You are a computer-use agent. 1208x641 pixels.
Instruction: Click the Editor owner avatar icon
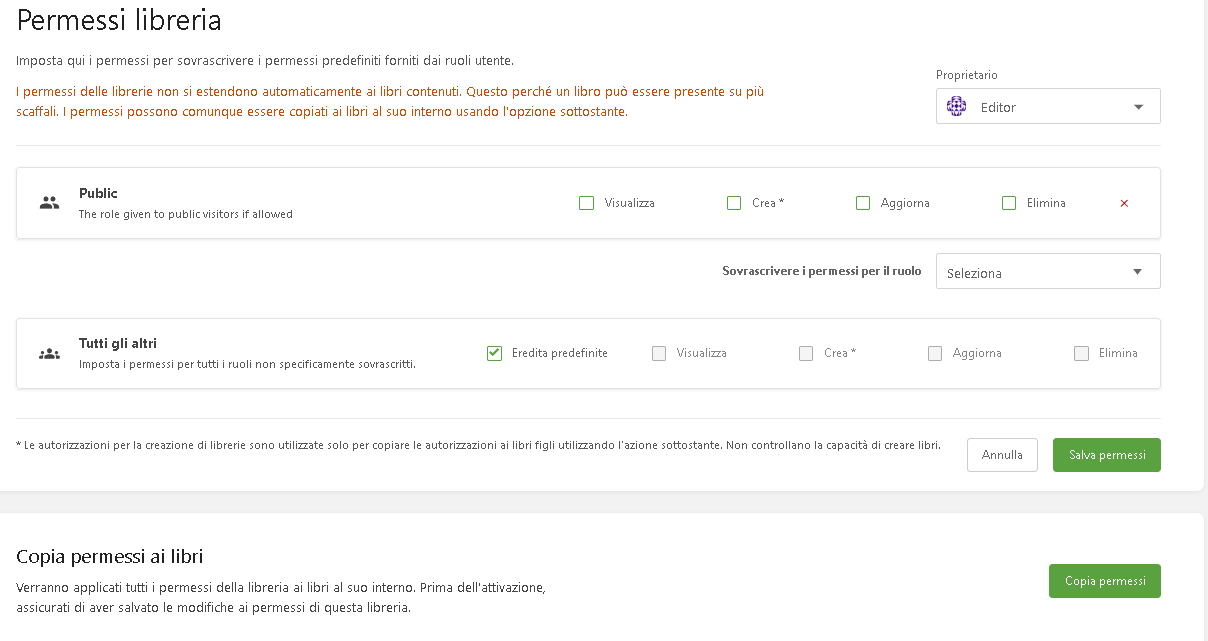click(x=957, y=107)
